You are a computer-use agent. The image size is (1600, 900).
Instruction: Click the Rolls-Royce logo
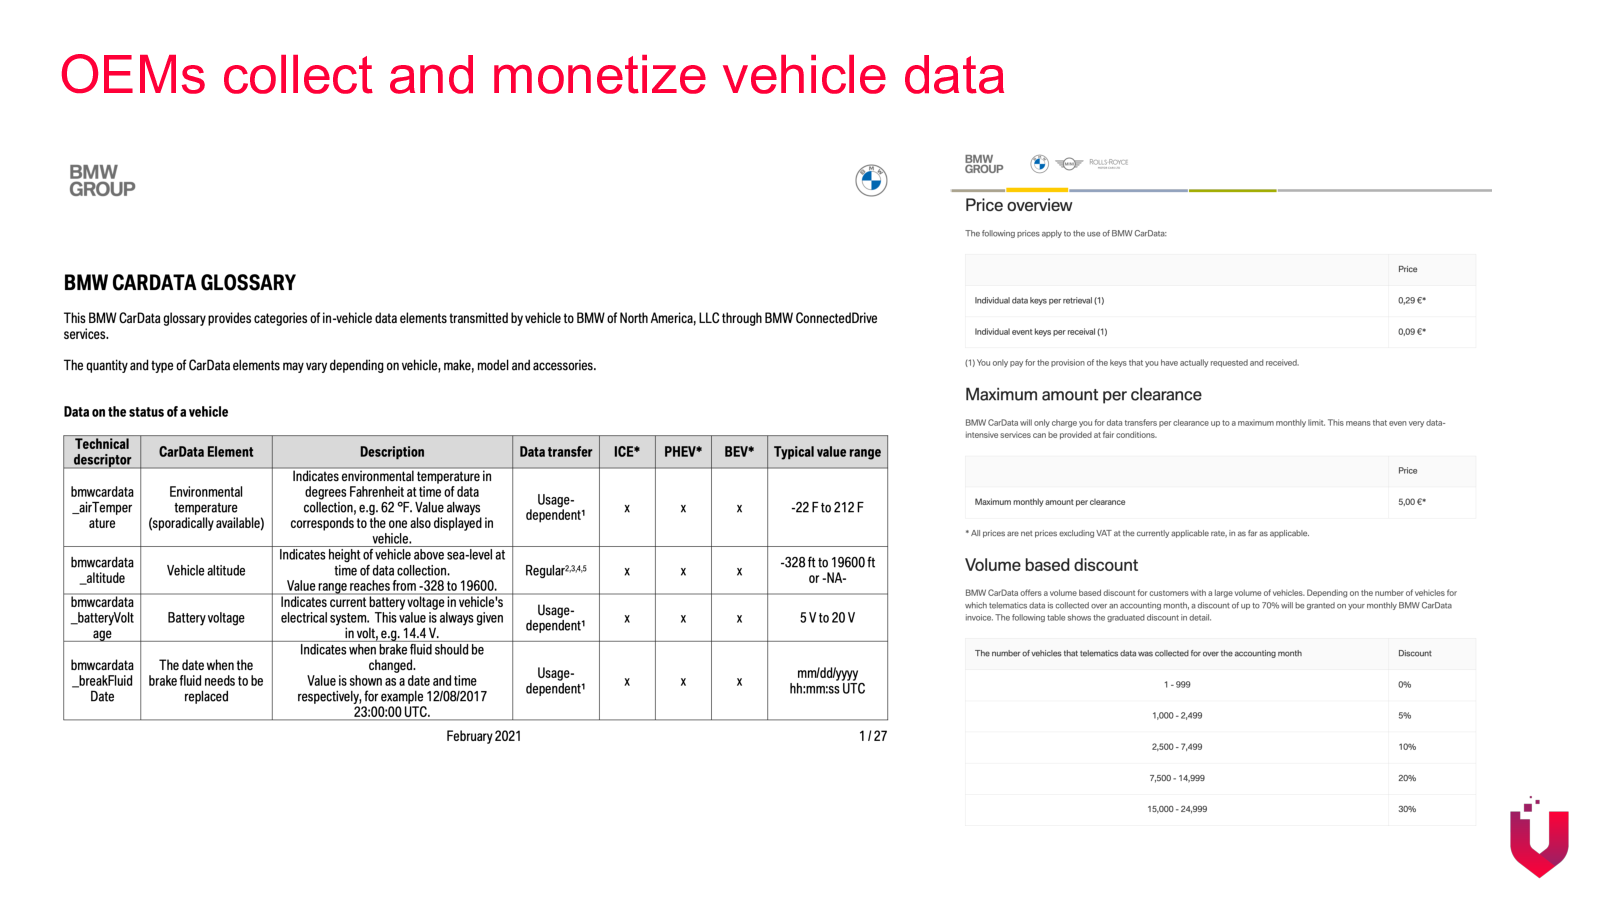point(1108,162)
